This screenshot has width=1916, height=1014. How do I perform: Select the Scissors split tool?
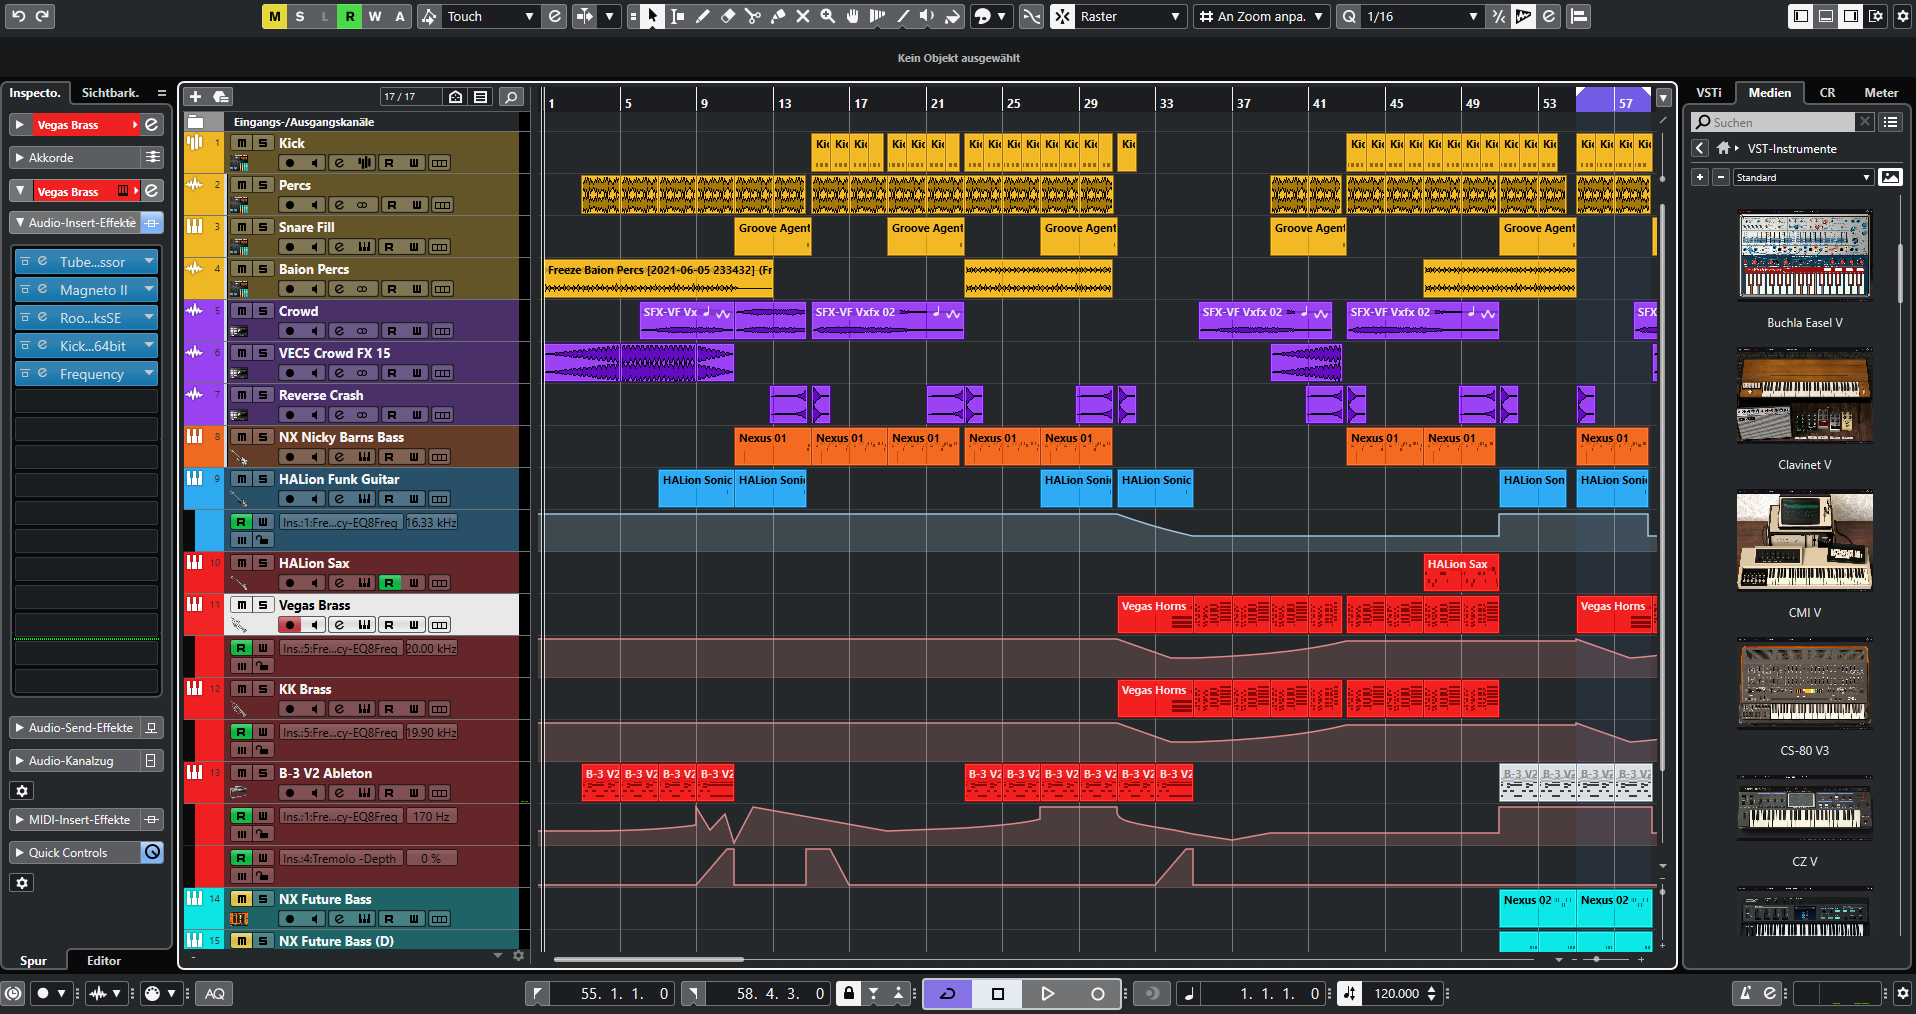[x=754, y=16]
